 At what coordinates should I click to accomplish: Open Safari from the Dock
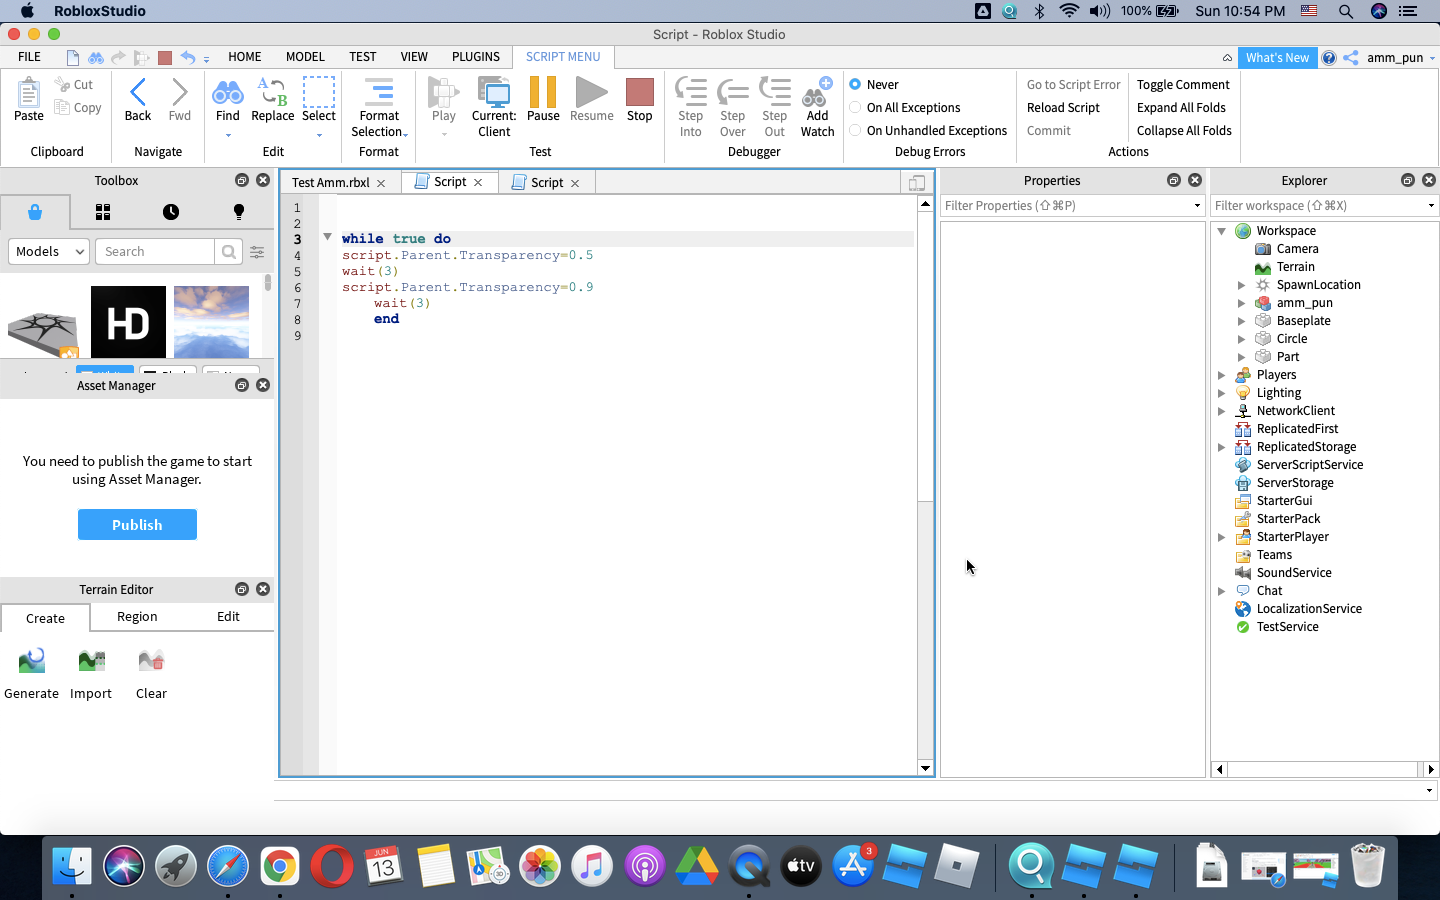pos(228,866)
